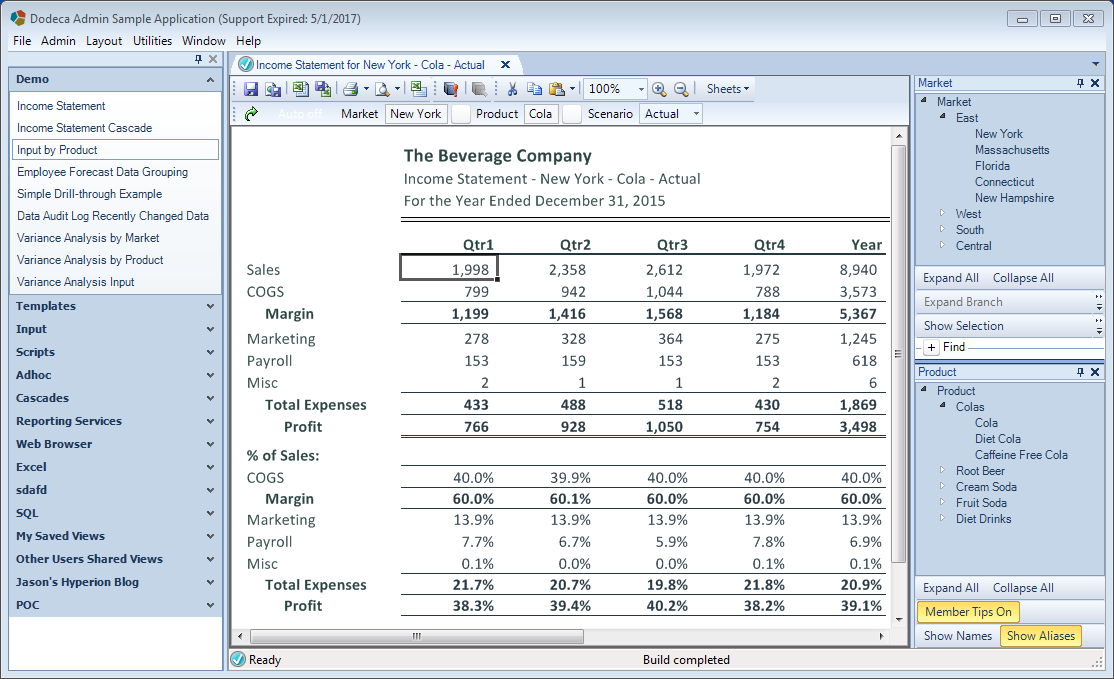1114x679 pixels.
Task: Toggle the Show Names option
Action: [x=958, y=636]
